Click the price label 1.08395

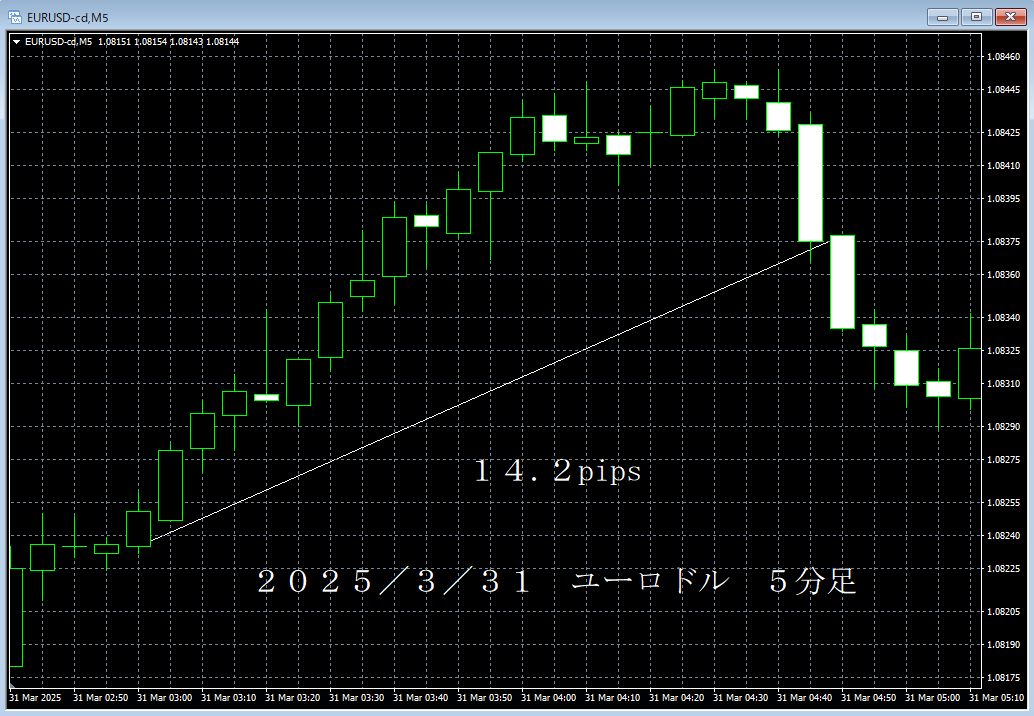[1003, 198]
